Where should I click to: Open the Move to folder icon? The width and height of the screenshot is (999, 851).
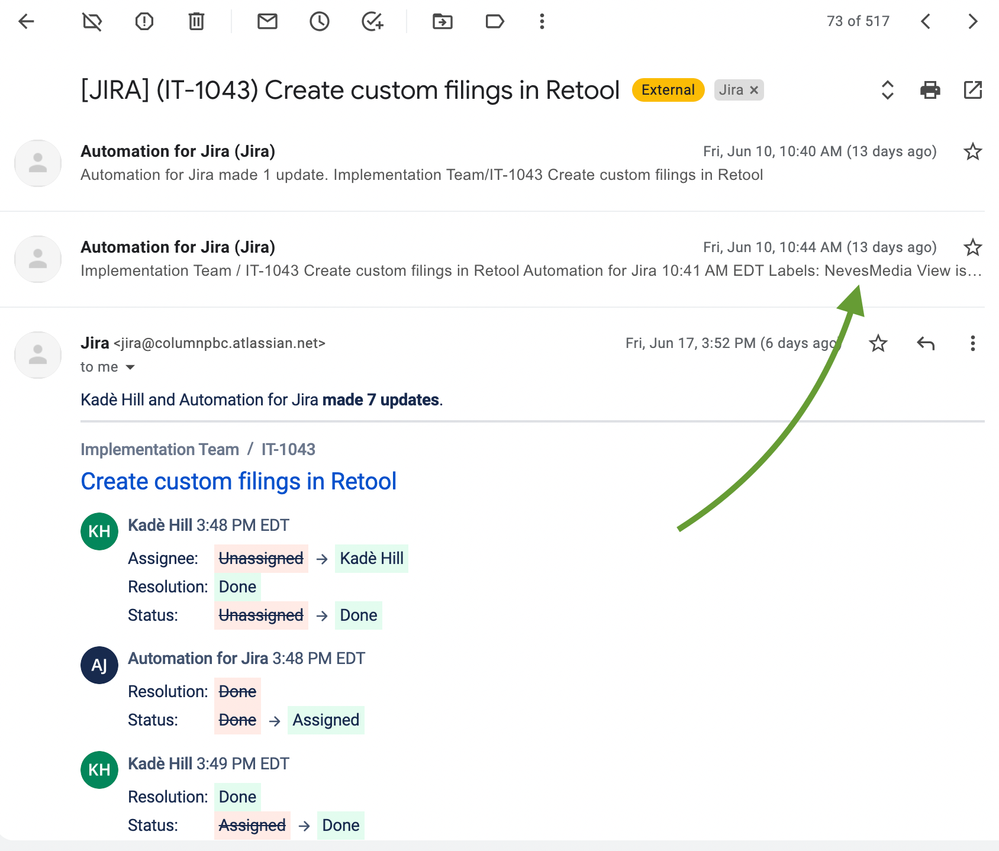(442, 22)
